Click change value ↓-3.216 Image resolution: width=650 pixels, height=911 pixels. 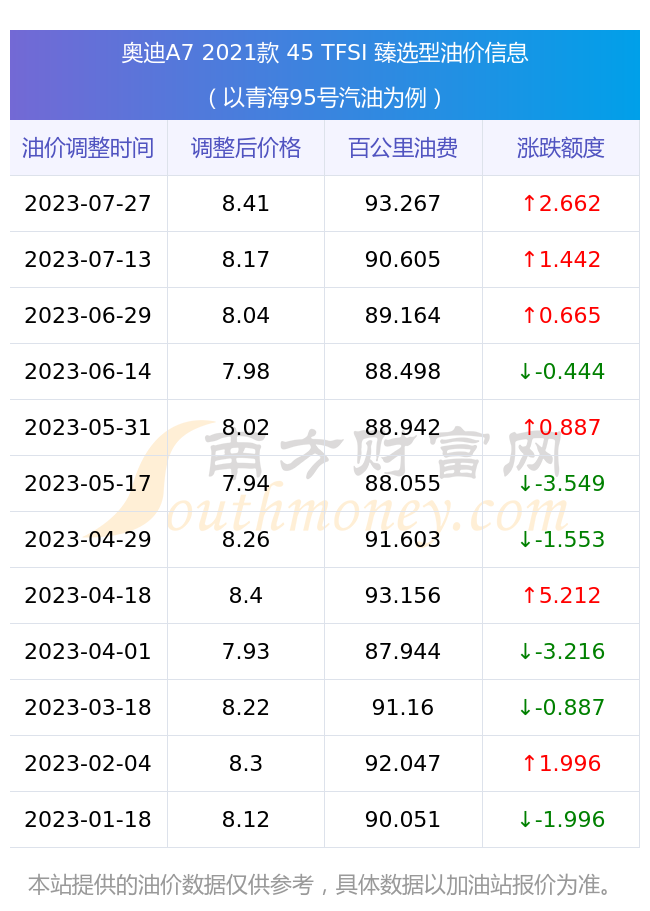[561, 651]
